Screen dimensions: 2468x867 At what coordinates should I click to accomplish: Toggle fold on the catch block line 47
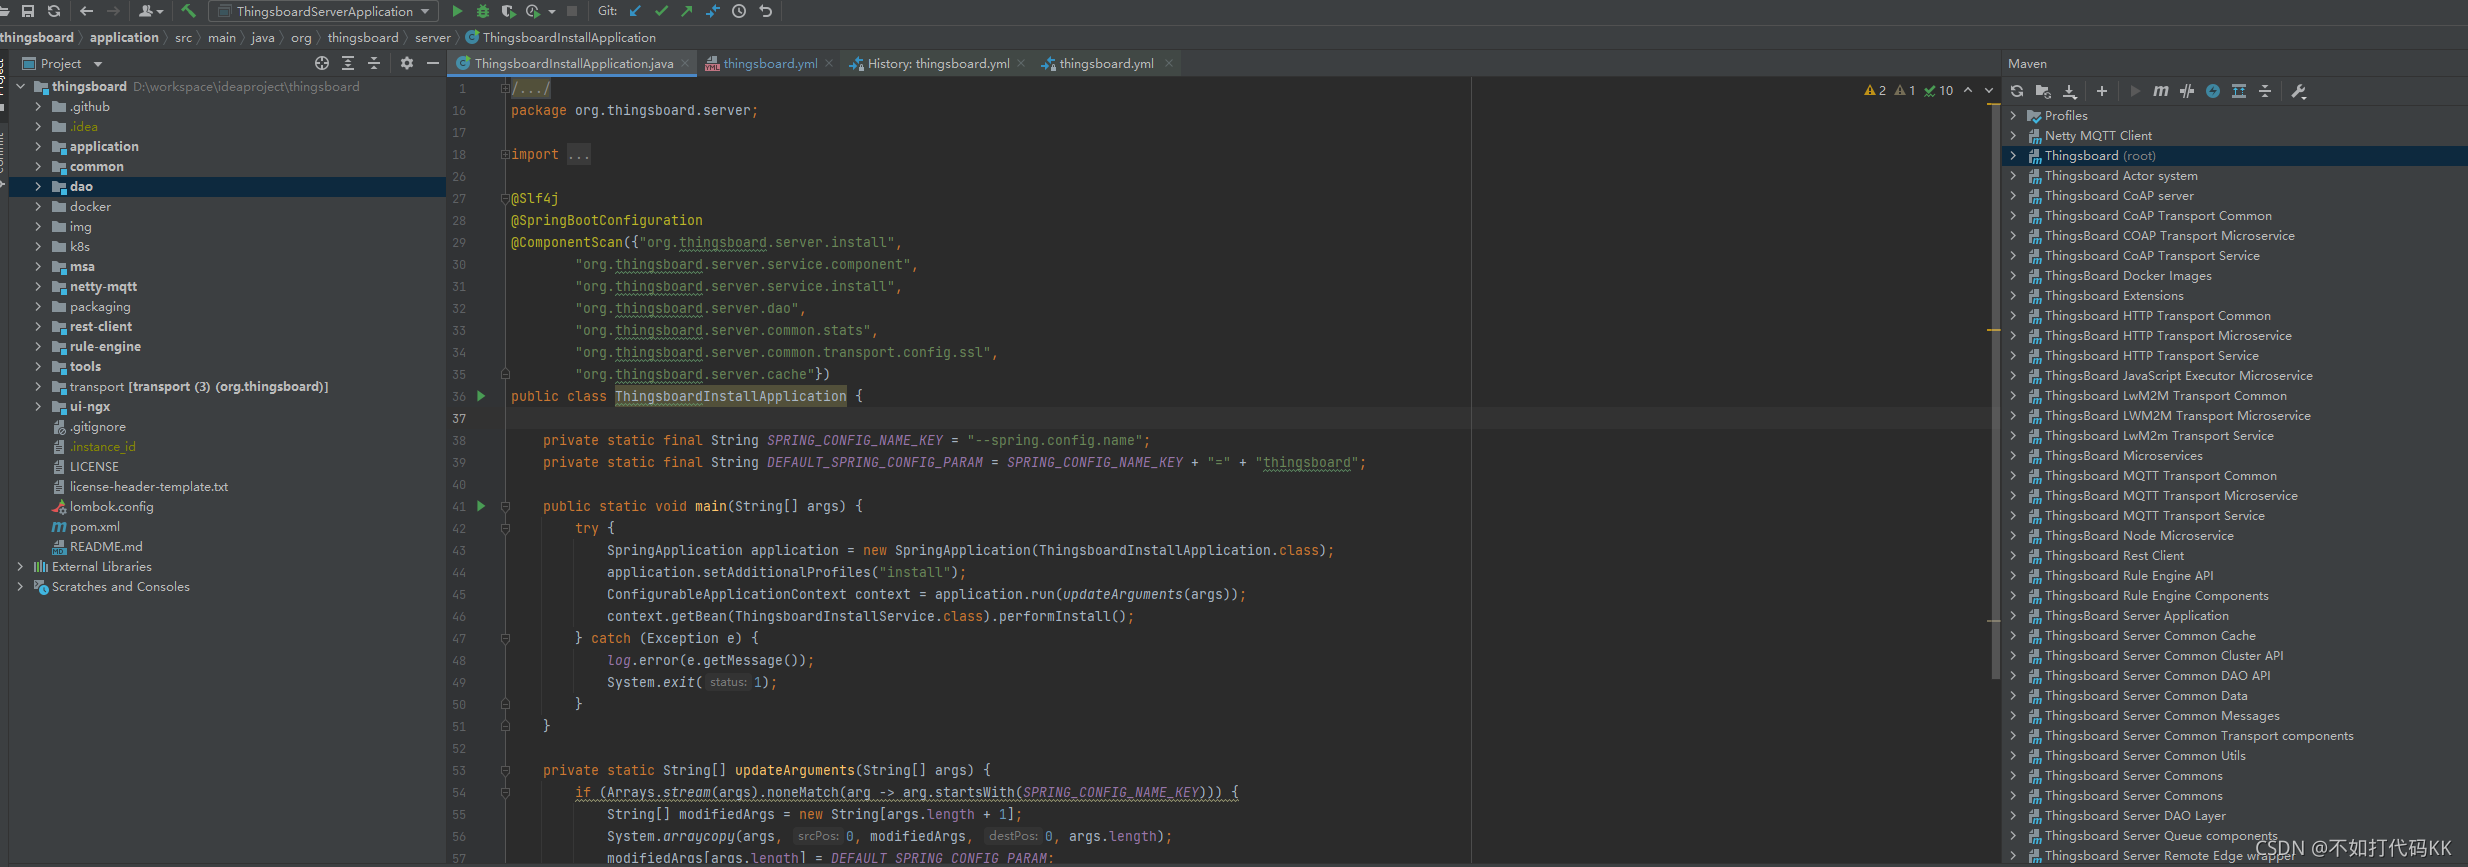505,638
